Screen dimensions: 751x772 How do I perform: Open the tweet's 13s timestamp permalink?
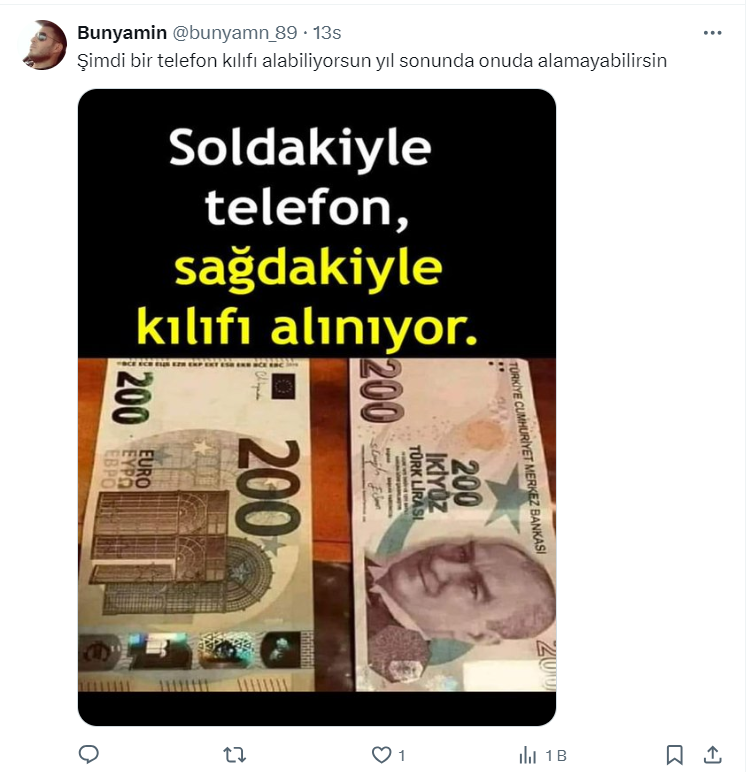click(327, 33)
